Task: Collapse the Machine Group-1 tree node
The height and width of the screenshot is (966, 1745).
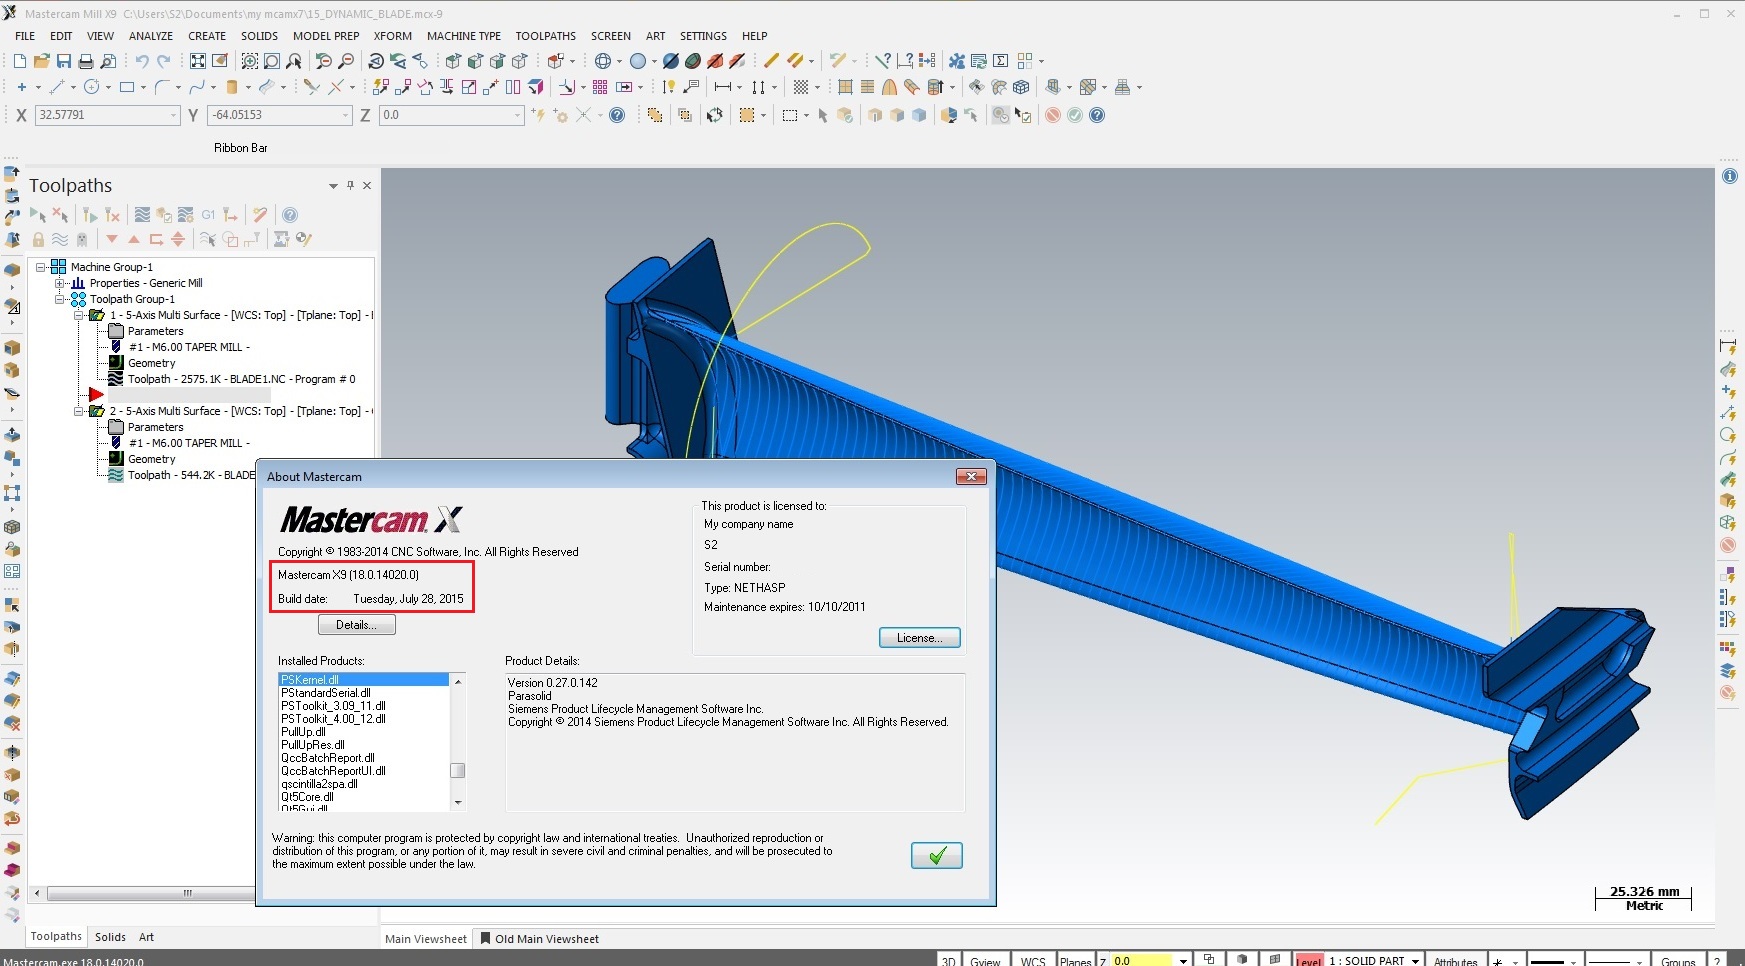Action: [41, 267]
